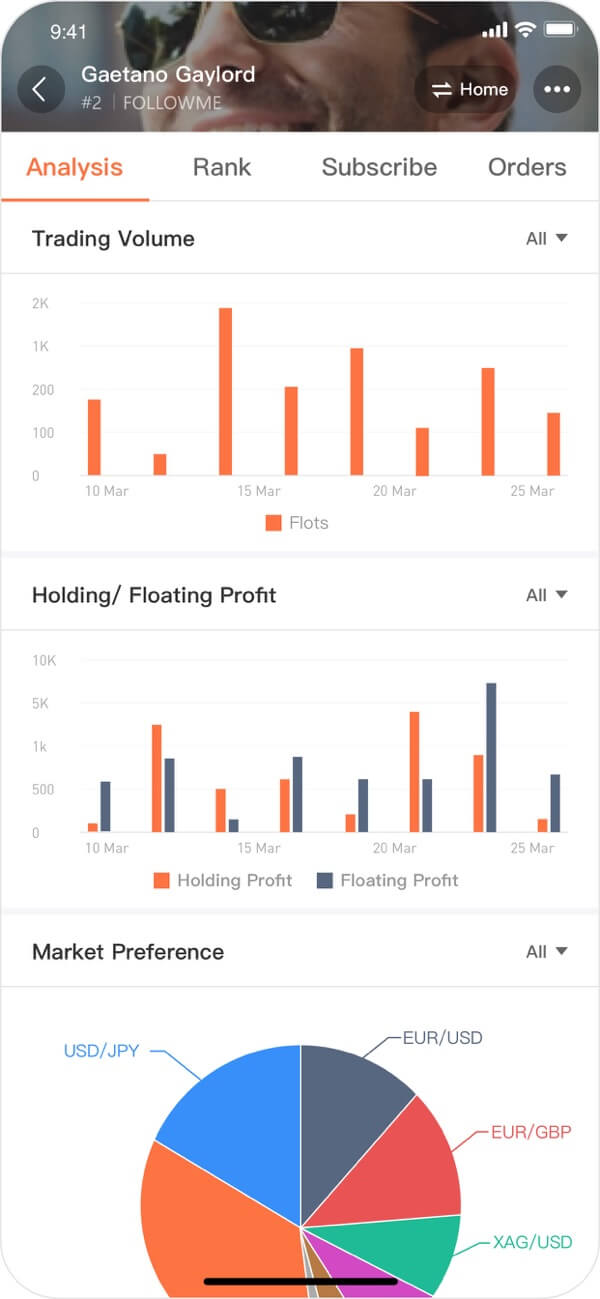The image size is (600, 1299).
Task: Toggle Floating Profit legend series
Action: point(387,880)
